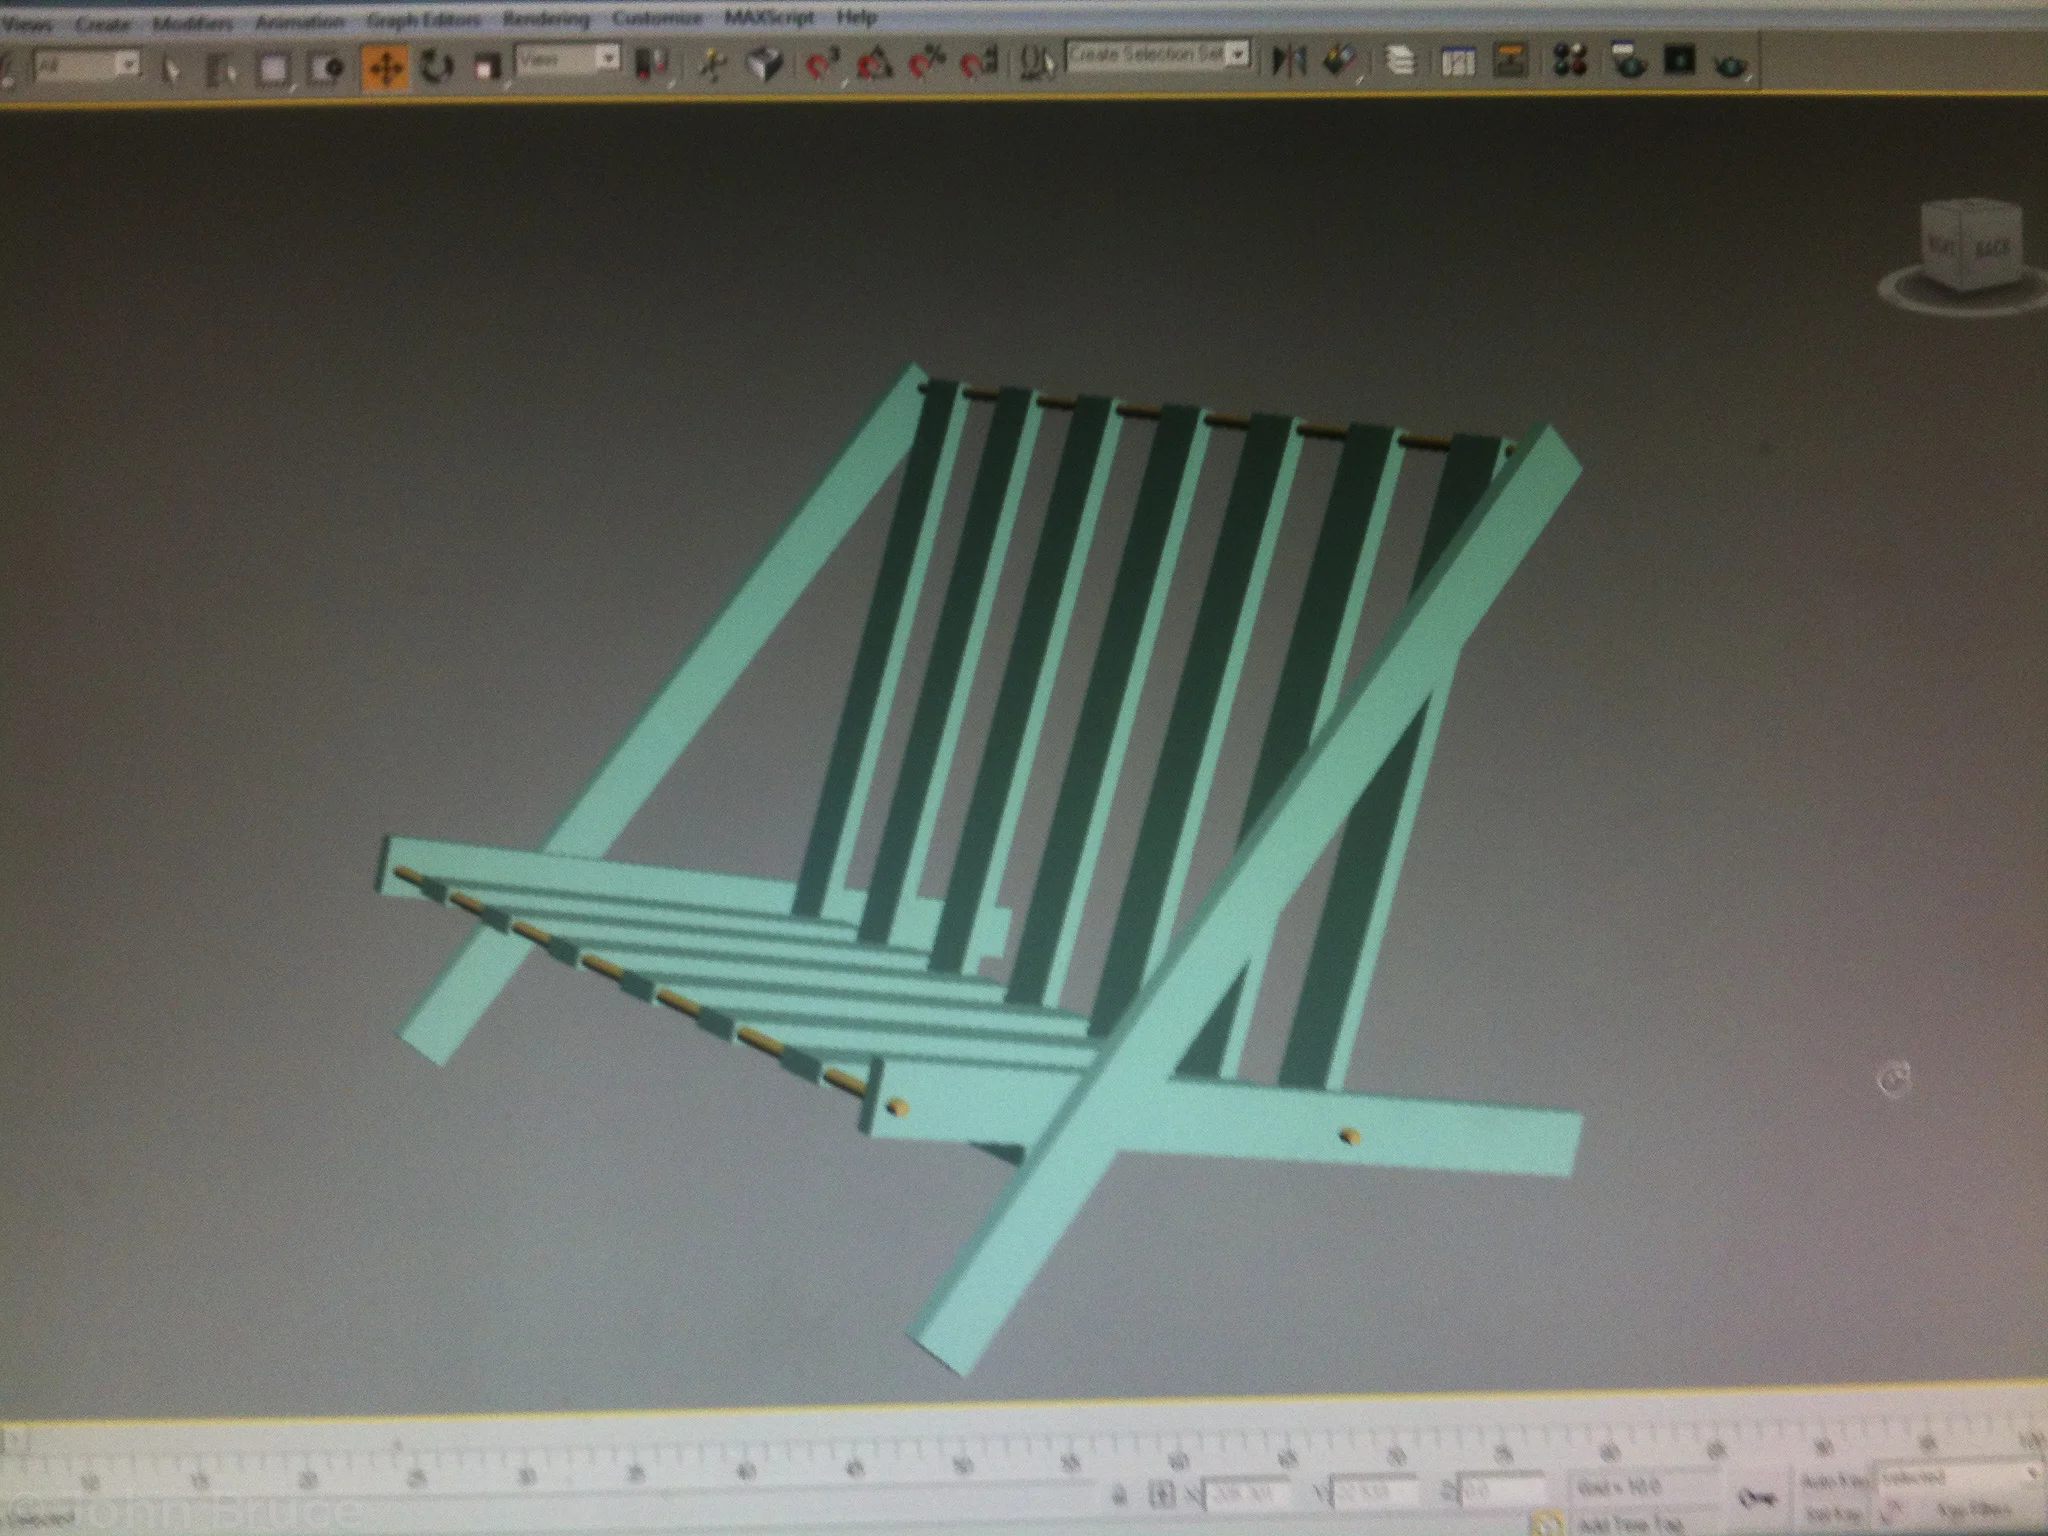This screenshot has width=2048, height=1536.
Task: Toggle the Percent Snap magnet
Action: 927,66
